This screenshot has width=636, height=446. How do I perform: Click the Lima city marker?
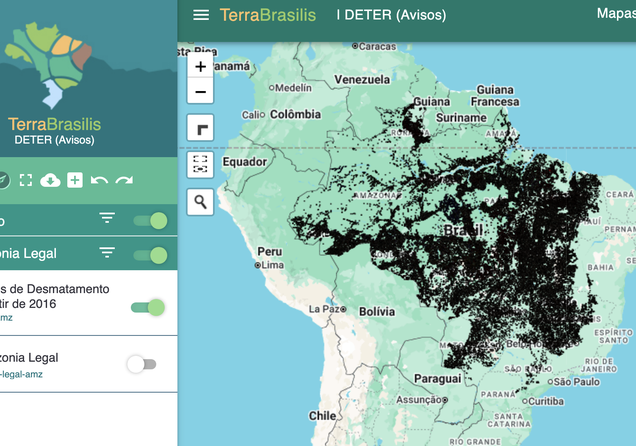[257, 266]
